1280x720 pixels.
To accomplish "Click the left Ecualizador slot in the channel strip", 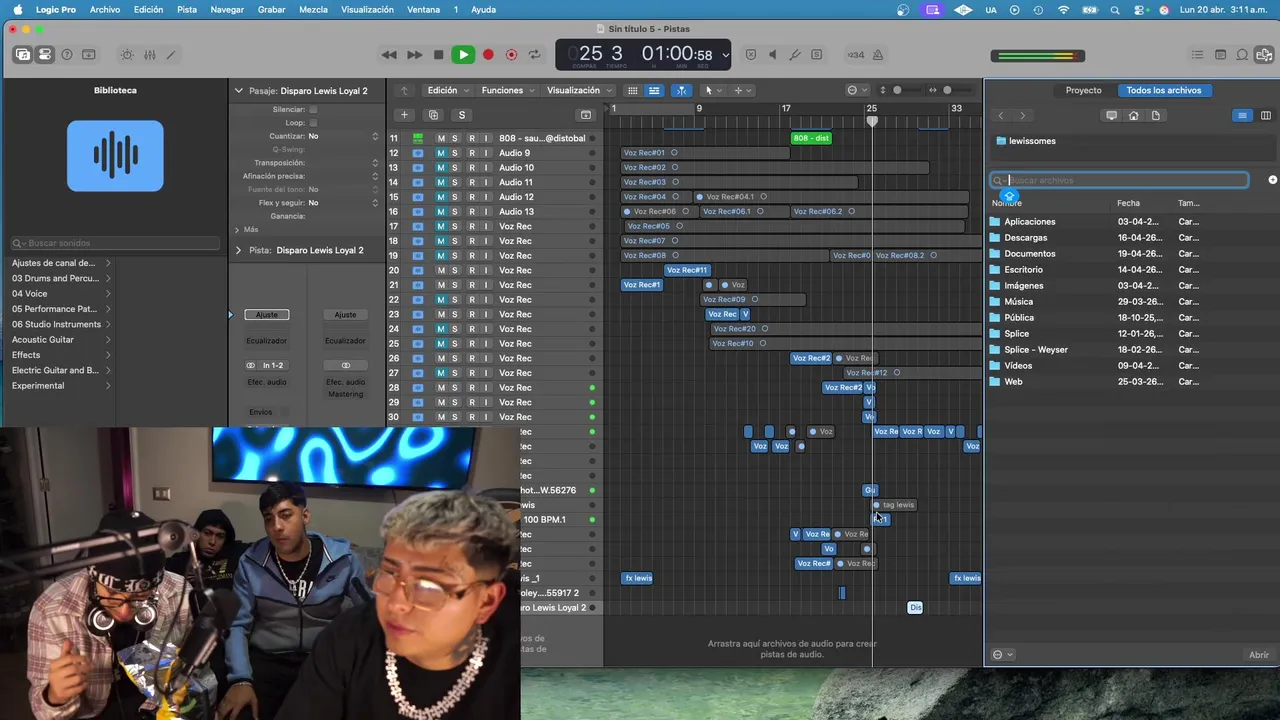I will click(267, 341).
